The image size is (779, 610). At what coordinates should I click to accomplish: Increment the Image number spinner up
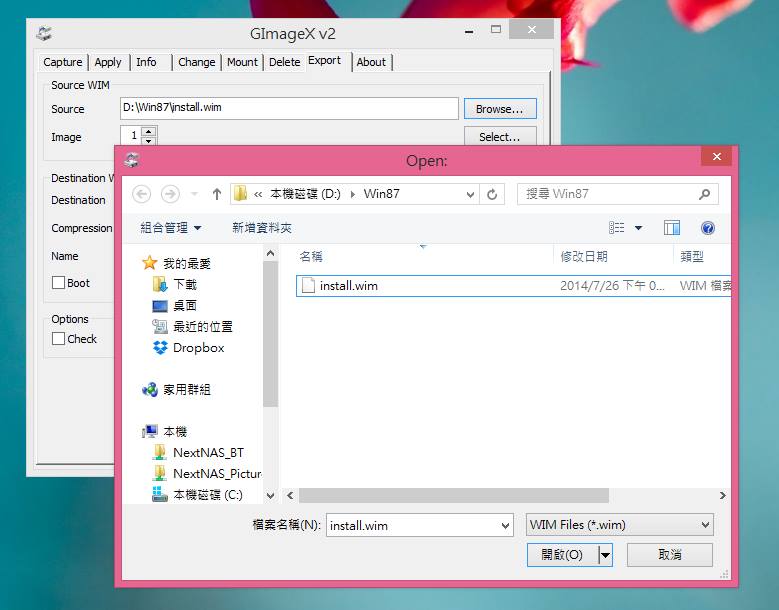point(149,131)
